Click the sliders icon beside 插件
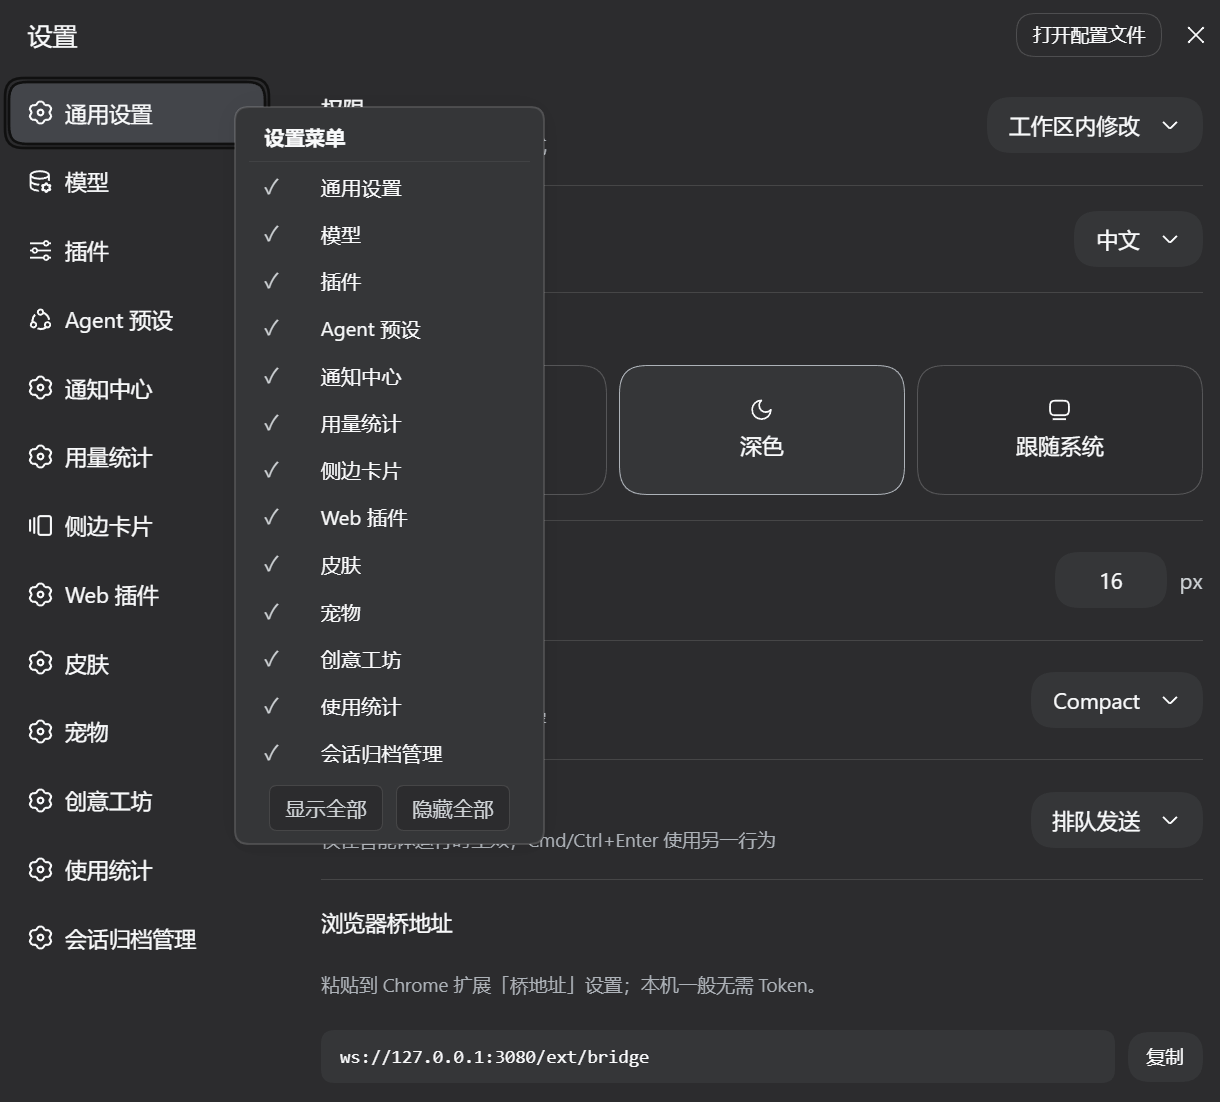The width and height of the screenshot is (1220, 1102). click(40, 251)
